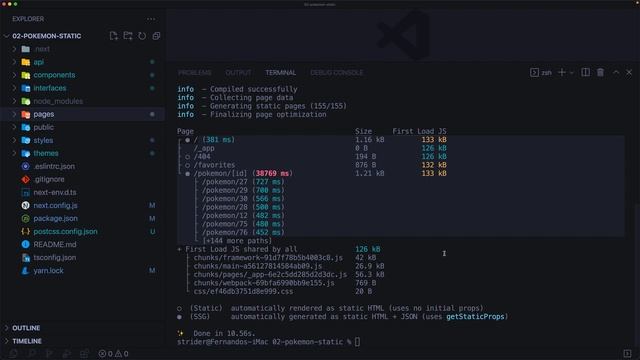Click the zsh terminal shell icon
Image resolution: width=640 pixels, height=360 pixels.
click(534, 72)
